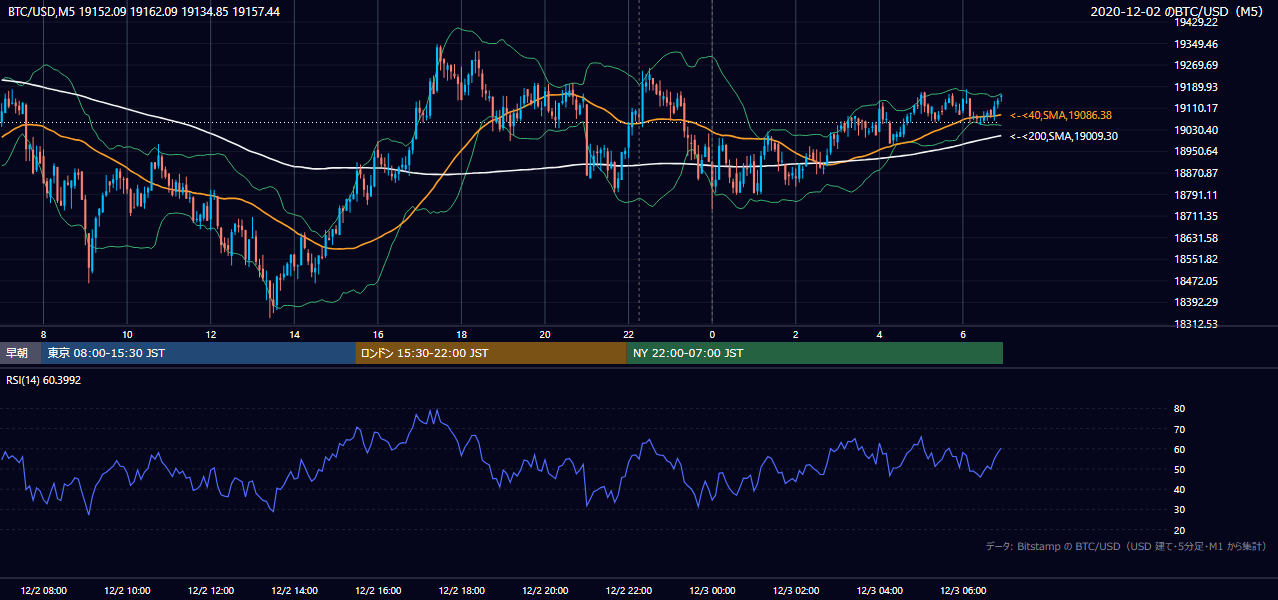Click the 19269.69 price axis label

tap(1196, 65)
